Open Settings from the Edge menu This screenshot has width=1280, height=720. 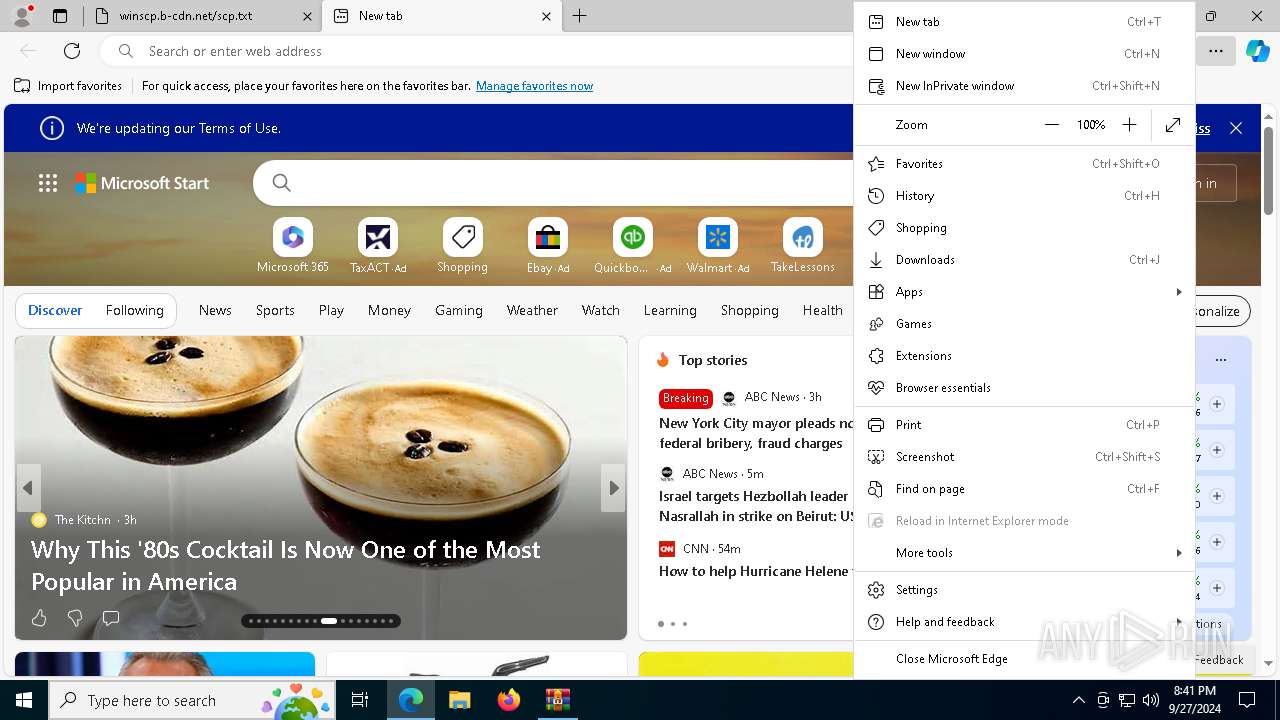tap(1024, 590)
